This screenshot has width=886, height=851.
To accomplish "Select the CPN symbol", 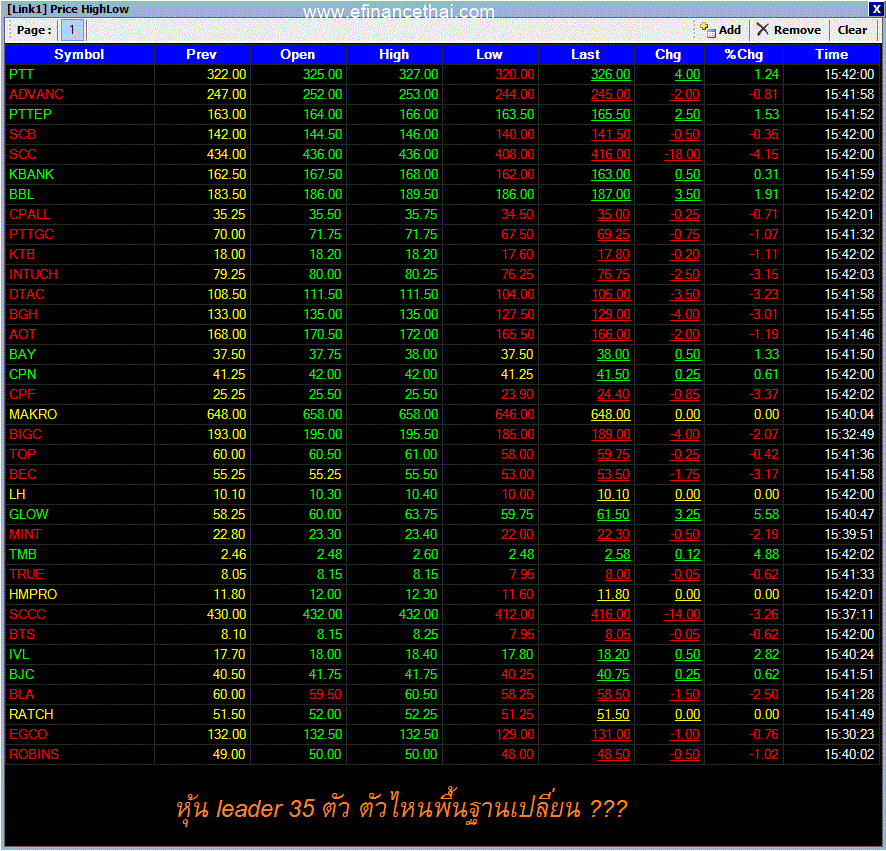I will click(23, 374).
